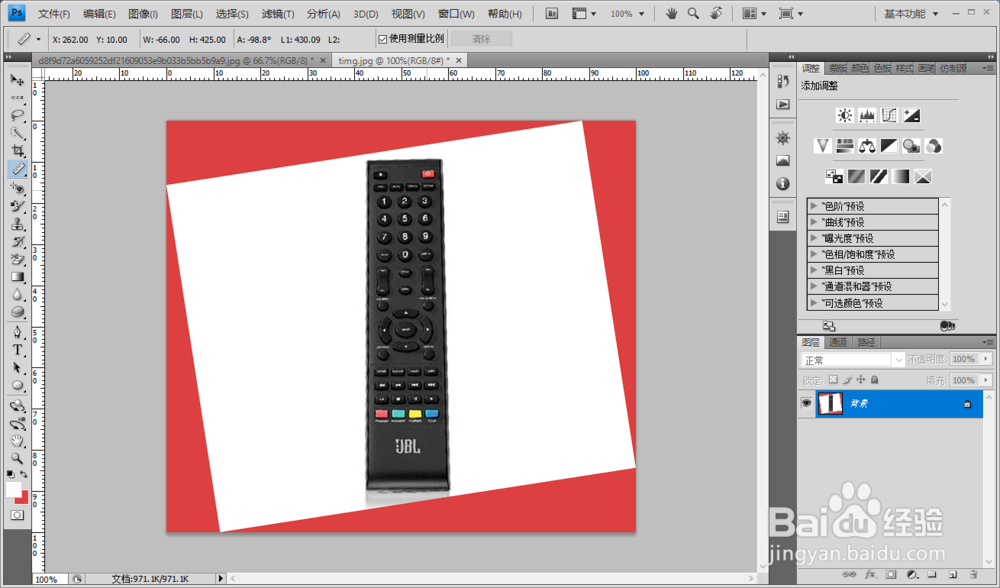Select the Zoom tool in toolbox

[x=17, y=458]
